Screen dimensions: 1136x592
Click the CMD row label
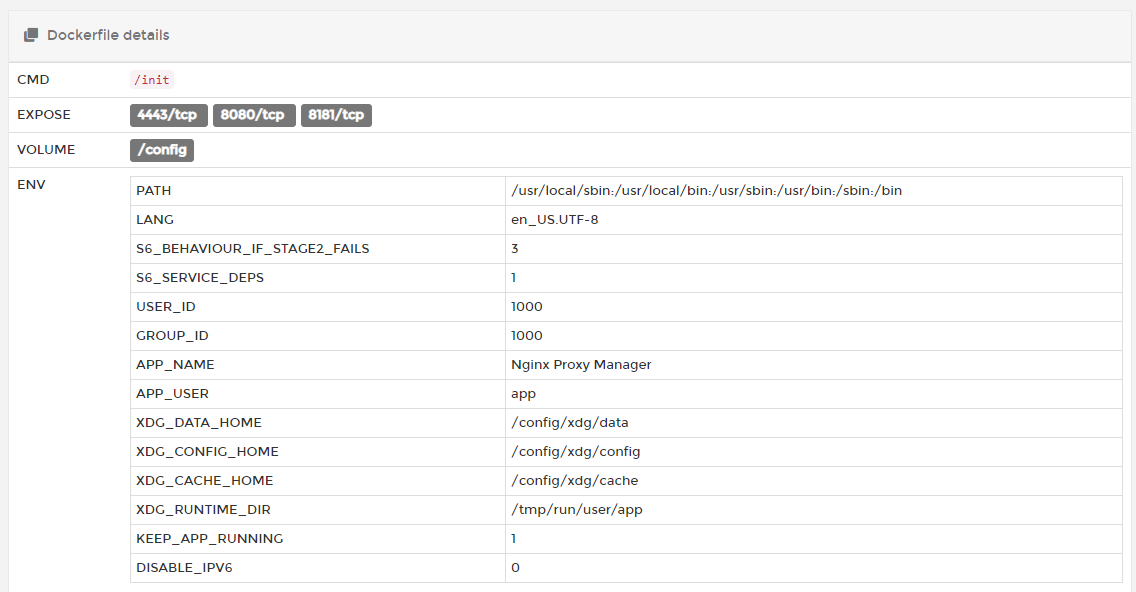(x=33, y=80)
